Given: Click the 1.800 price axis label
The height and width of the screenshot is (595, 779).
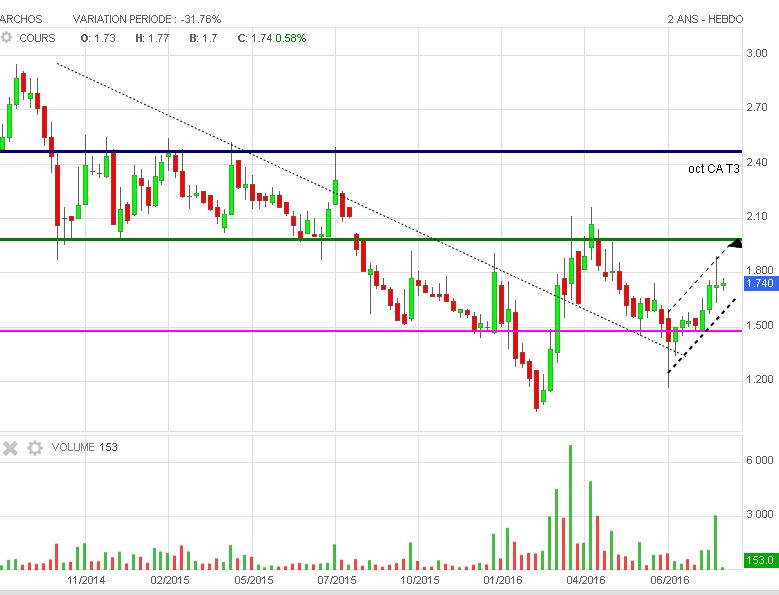Looking at the screenshot, I should pyautogui.click(x=760, y=271).
